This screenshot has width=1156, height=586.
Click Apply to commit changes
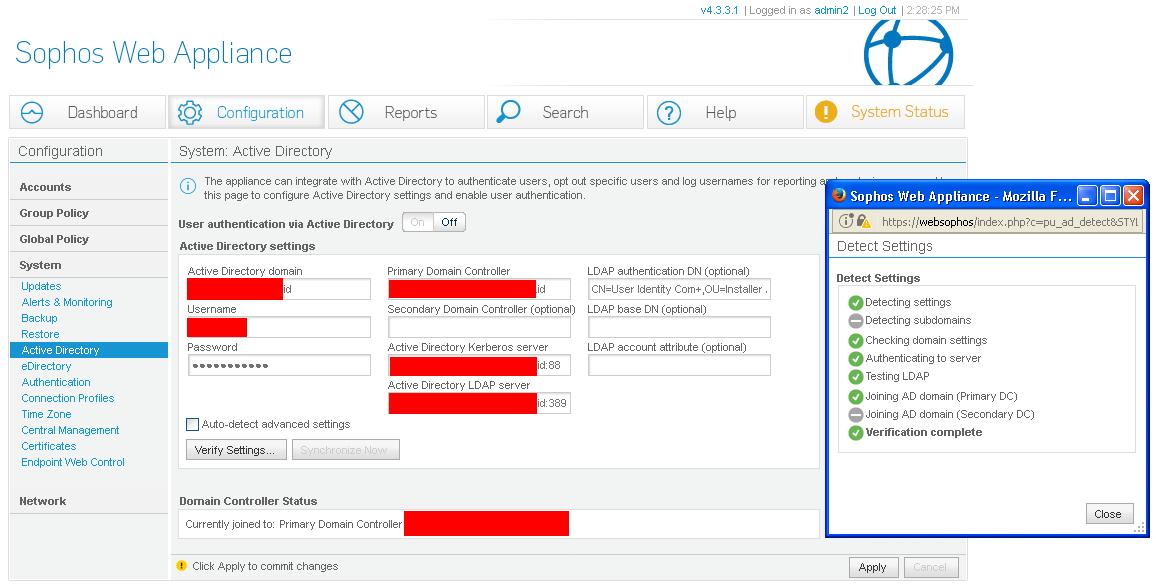click(x=872, y=567)
